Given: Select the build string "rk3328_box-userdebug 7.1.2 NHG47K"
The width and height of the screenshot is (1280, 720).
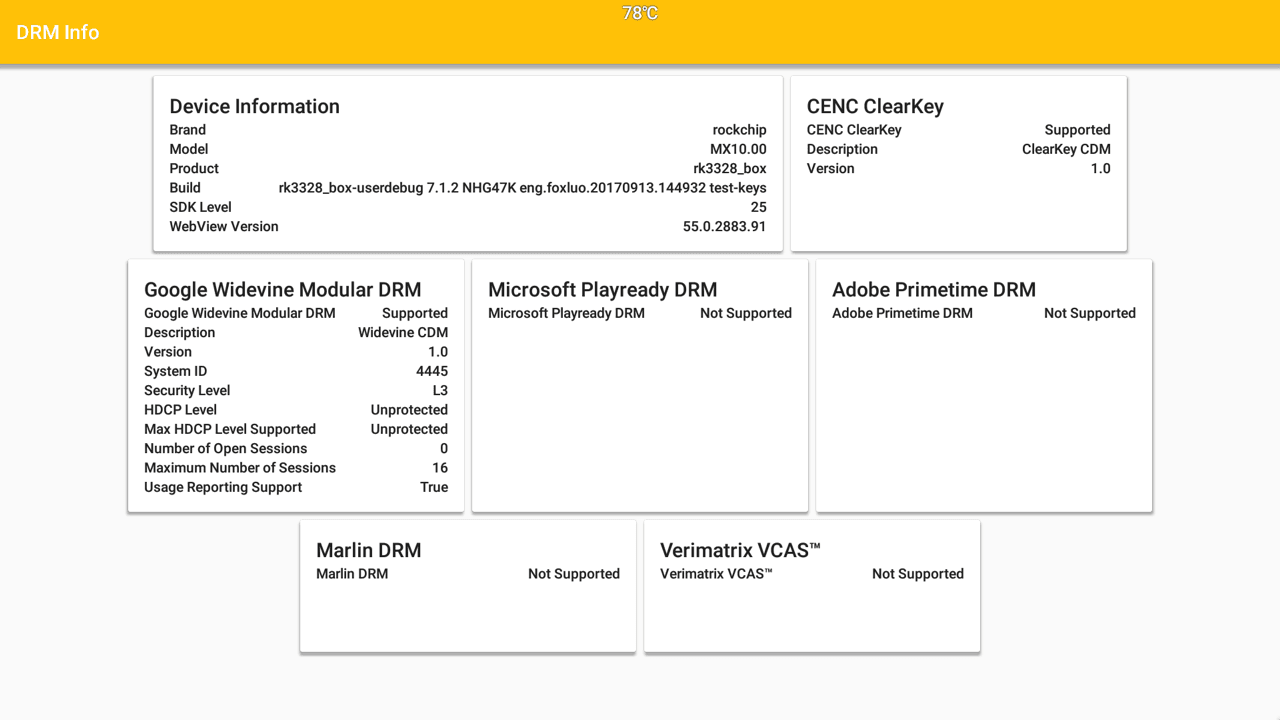Looking at the screenshot, I should [x=397, y=188].
